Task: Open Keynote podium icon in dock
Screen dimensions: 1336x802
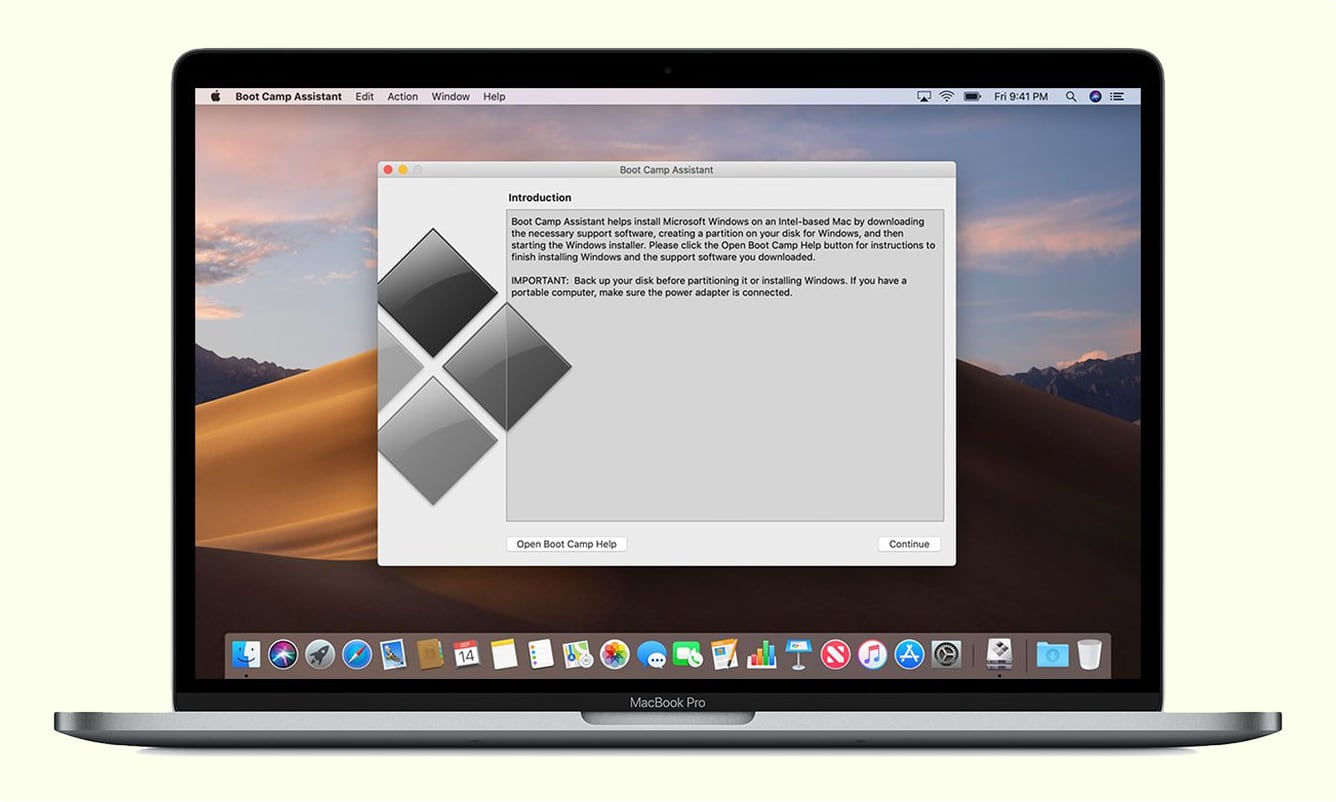Action: click(x=798, y=655)
